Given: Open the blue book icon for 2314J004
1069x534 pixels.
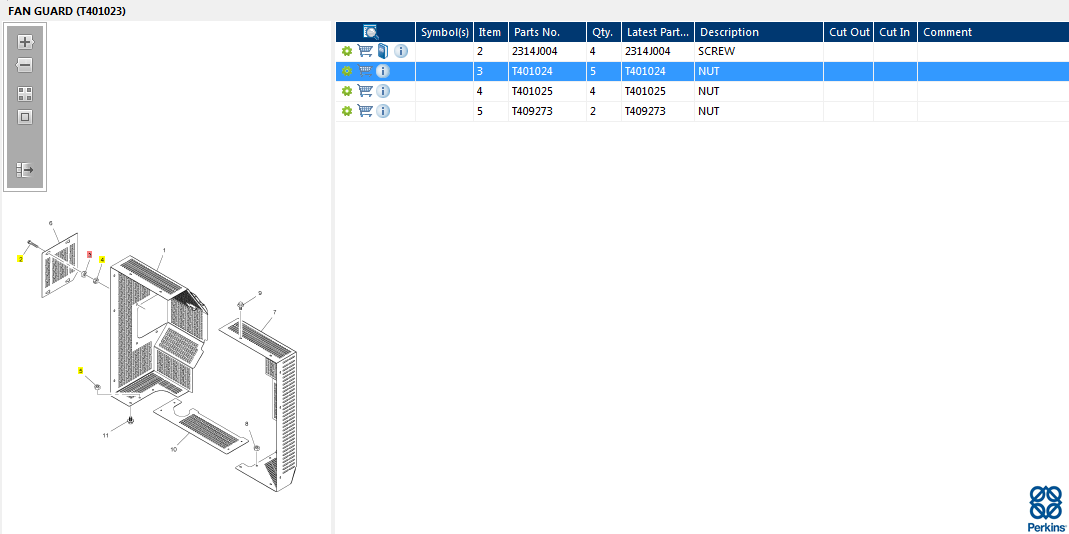Looking at the screenshot, I should point(382,51).
